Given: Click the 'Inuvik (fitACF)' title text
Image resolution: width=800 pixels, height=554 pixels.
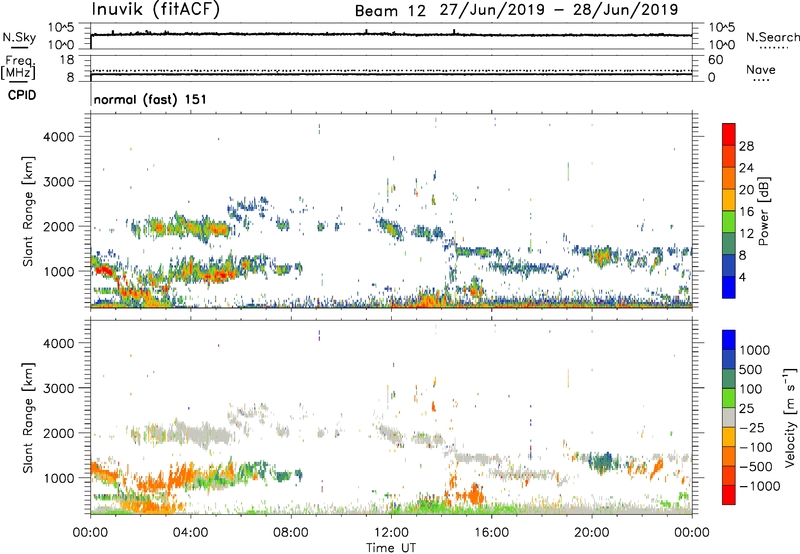Looking at the screenshot, I should click(x=156, y=10).
